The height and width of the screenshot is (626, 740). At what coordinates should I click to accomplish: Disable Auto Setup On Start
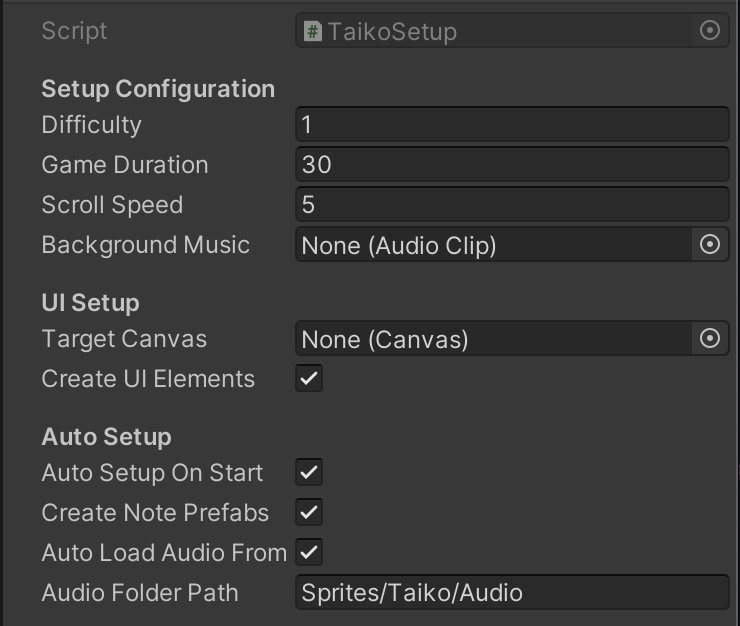[309, 472]
